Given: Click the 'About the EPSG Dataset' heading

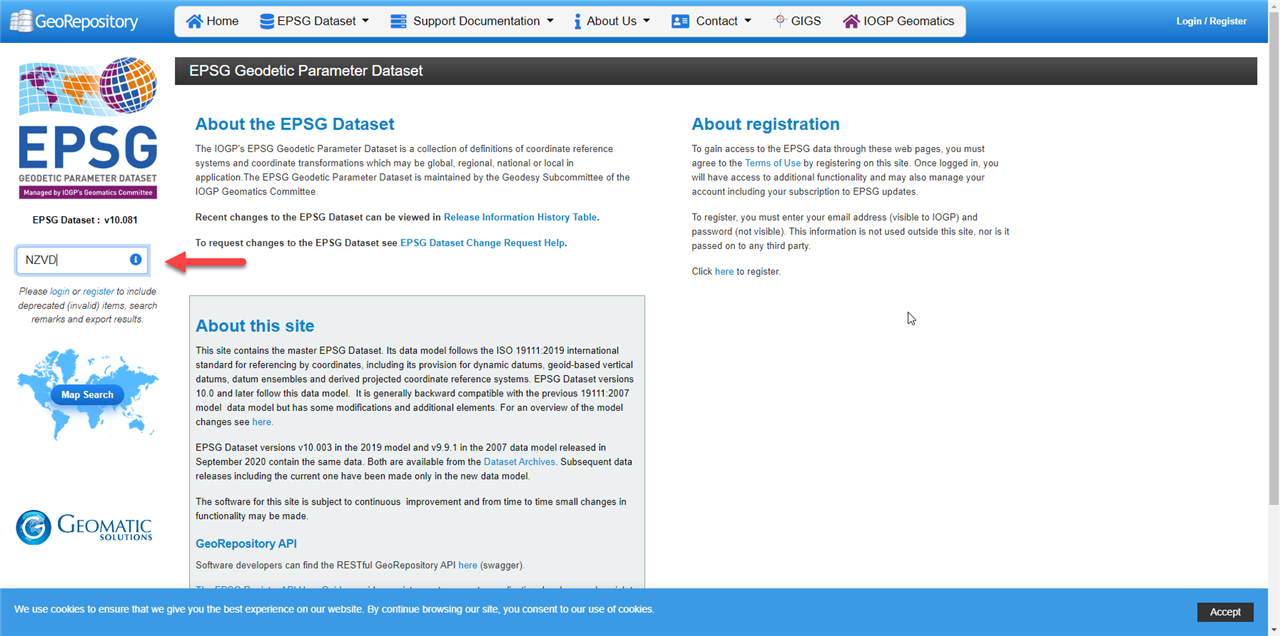Looking at the screenshot, I should (295, 125).
